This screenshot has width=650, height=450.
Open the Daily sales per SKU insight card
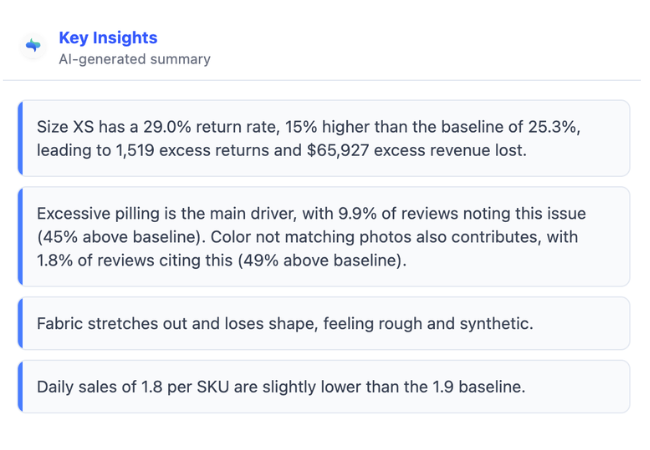324,387
